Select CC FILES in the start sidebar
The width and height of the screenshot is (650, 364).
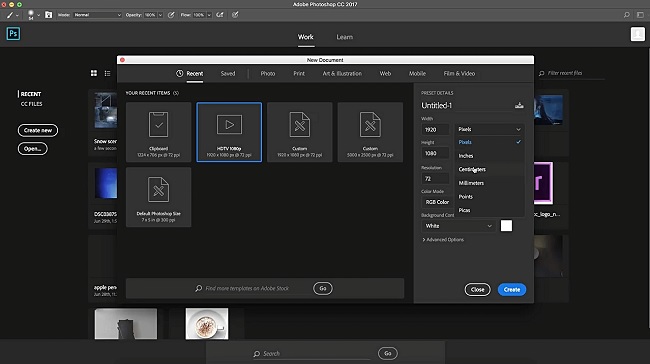32,104
